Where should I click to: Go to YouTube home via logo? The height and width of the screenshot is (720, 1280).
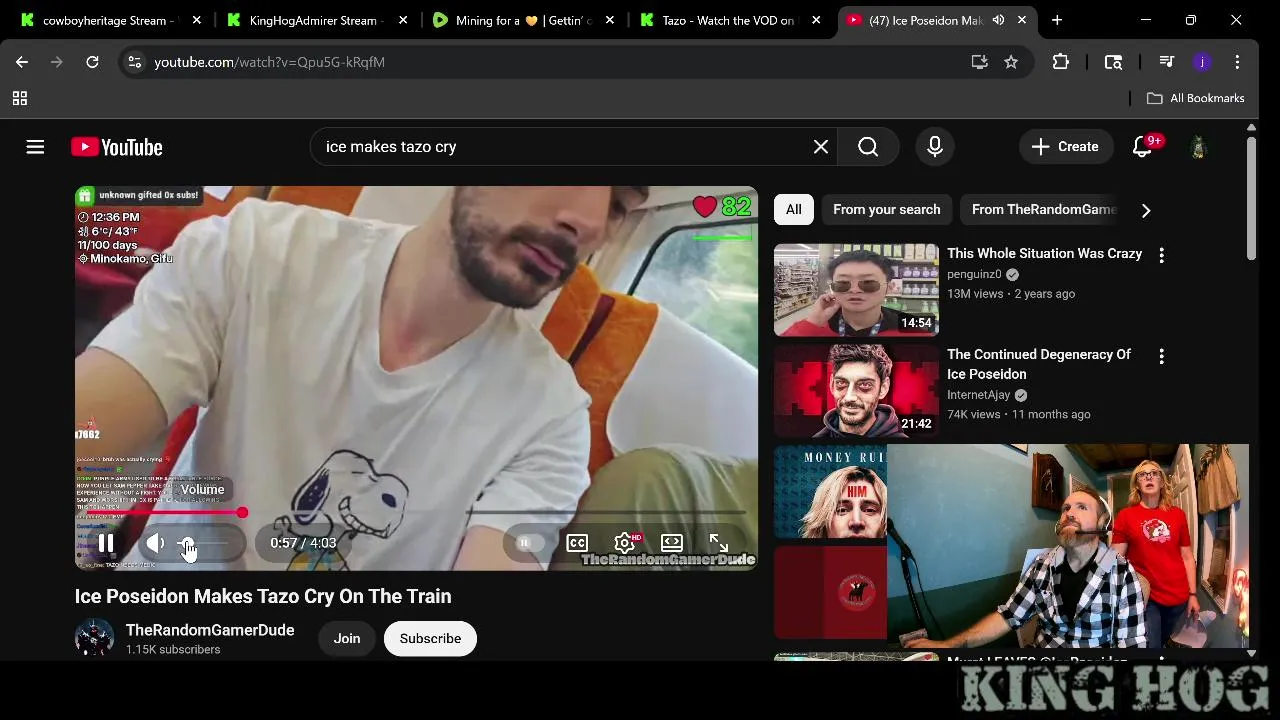[117, 147]
